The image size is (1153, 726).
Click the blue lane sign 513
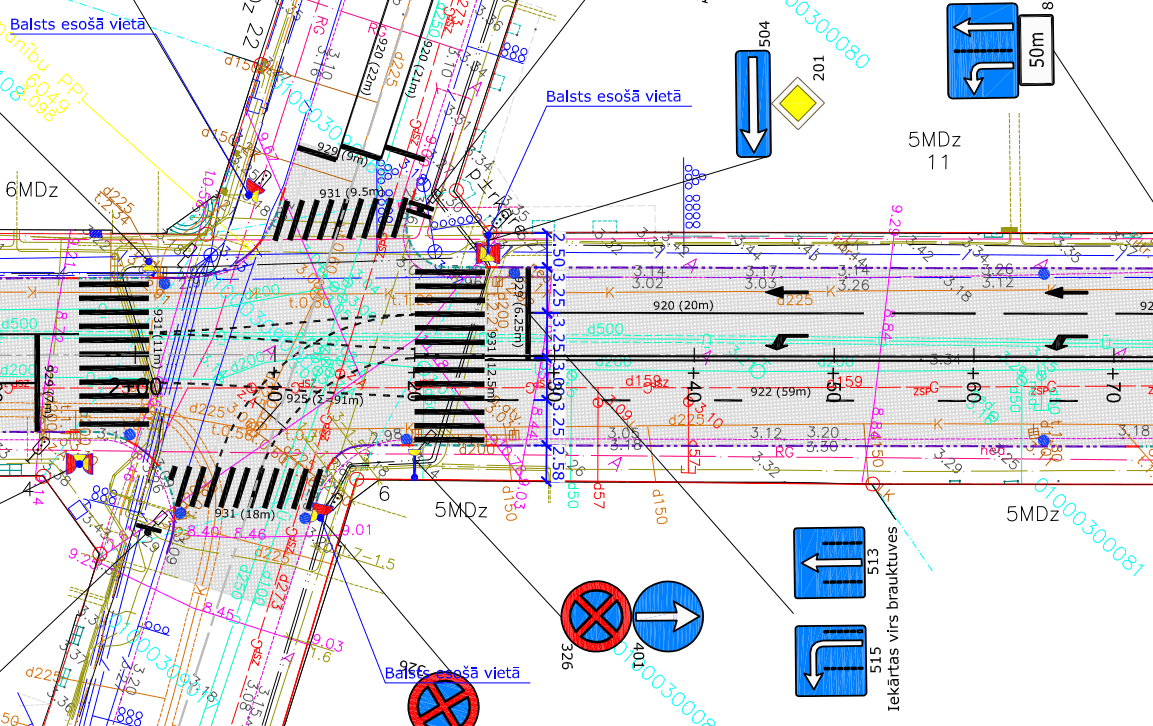click(829, 564)
